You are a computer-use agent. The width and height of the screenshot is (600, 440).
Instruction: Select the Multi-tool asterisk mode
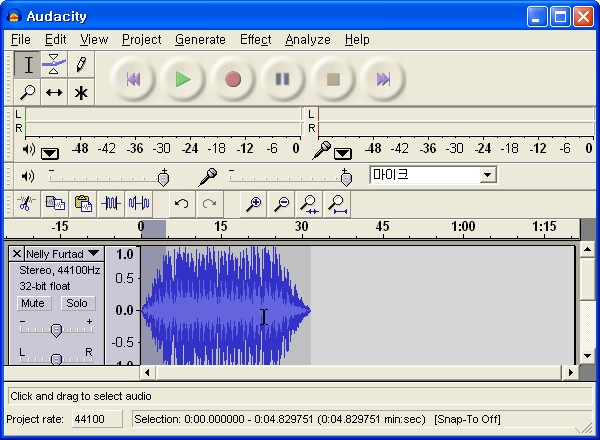[81, 92]
